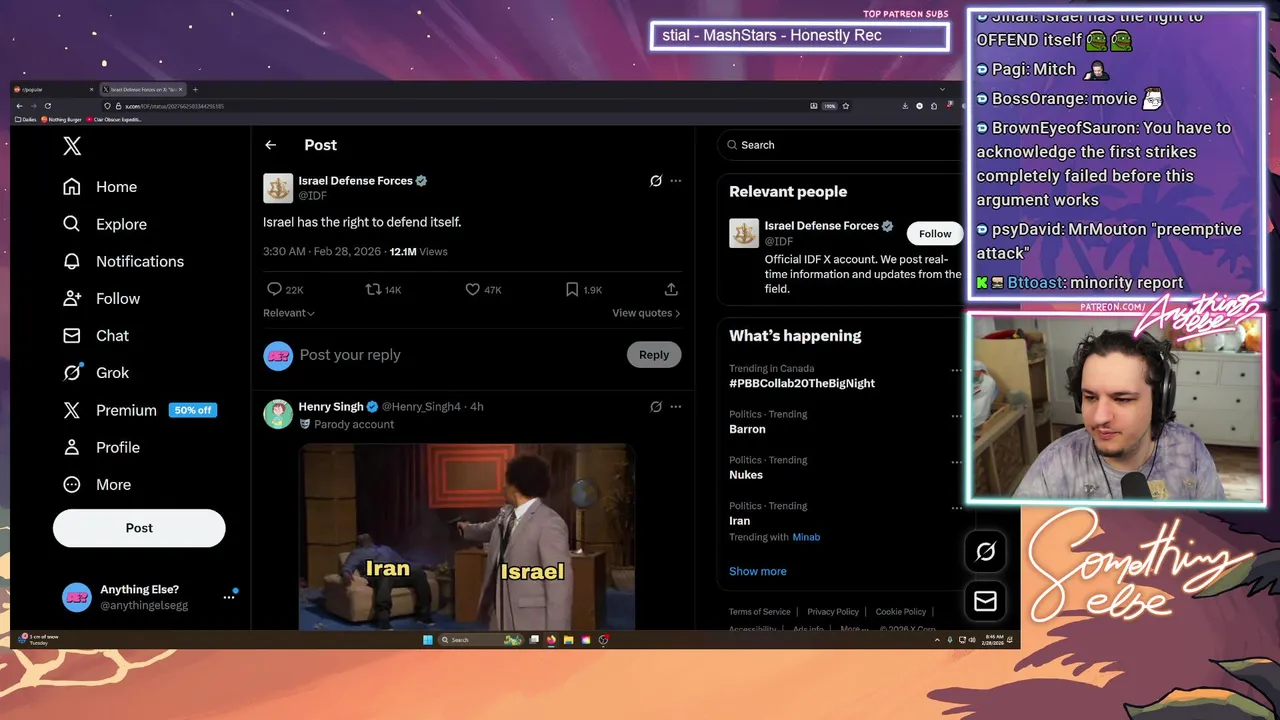This screenshot has width=1280, height=720.
Task: Open Premium 50% off item
Action: [139, 410]
